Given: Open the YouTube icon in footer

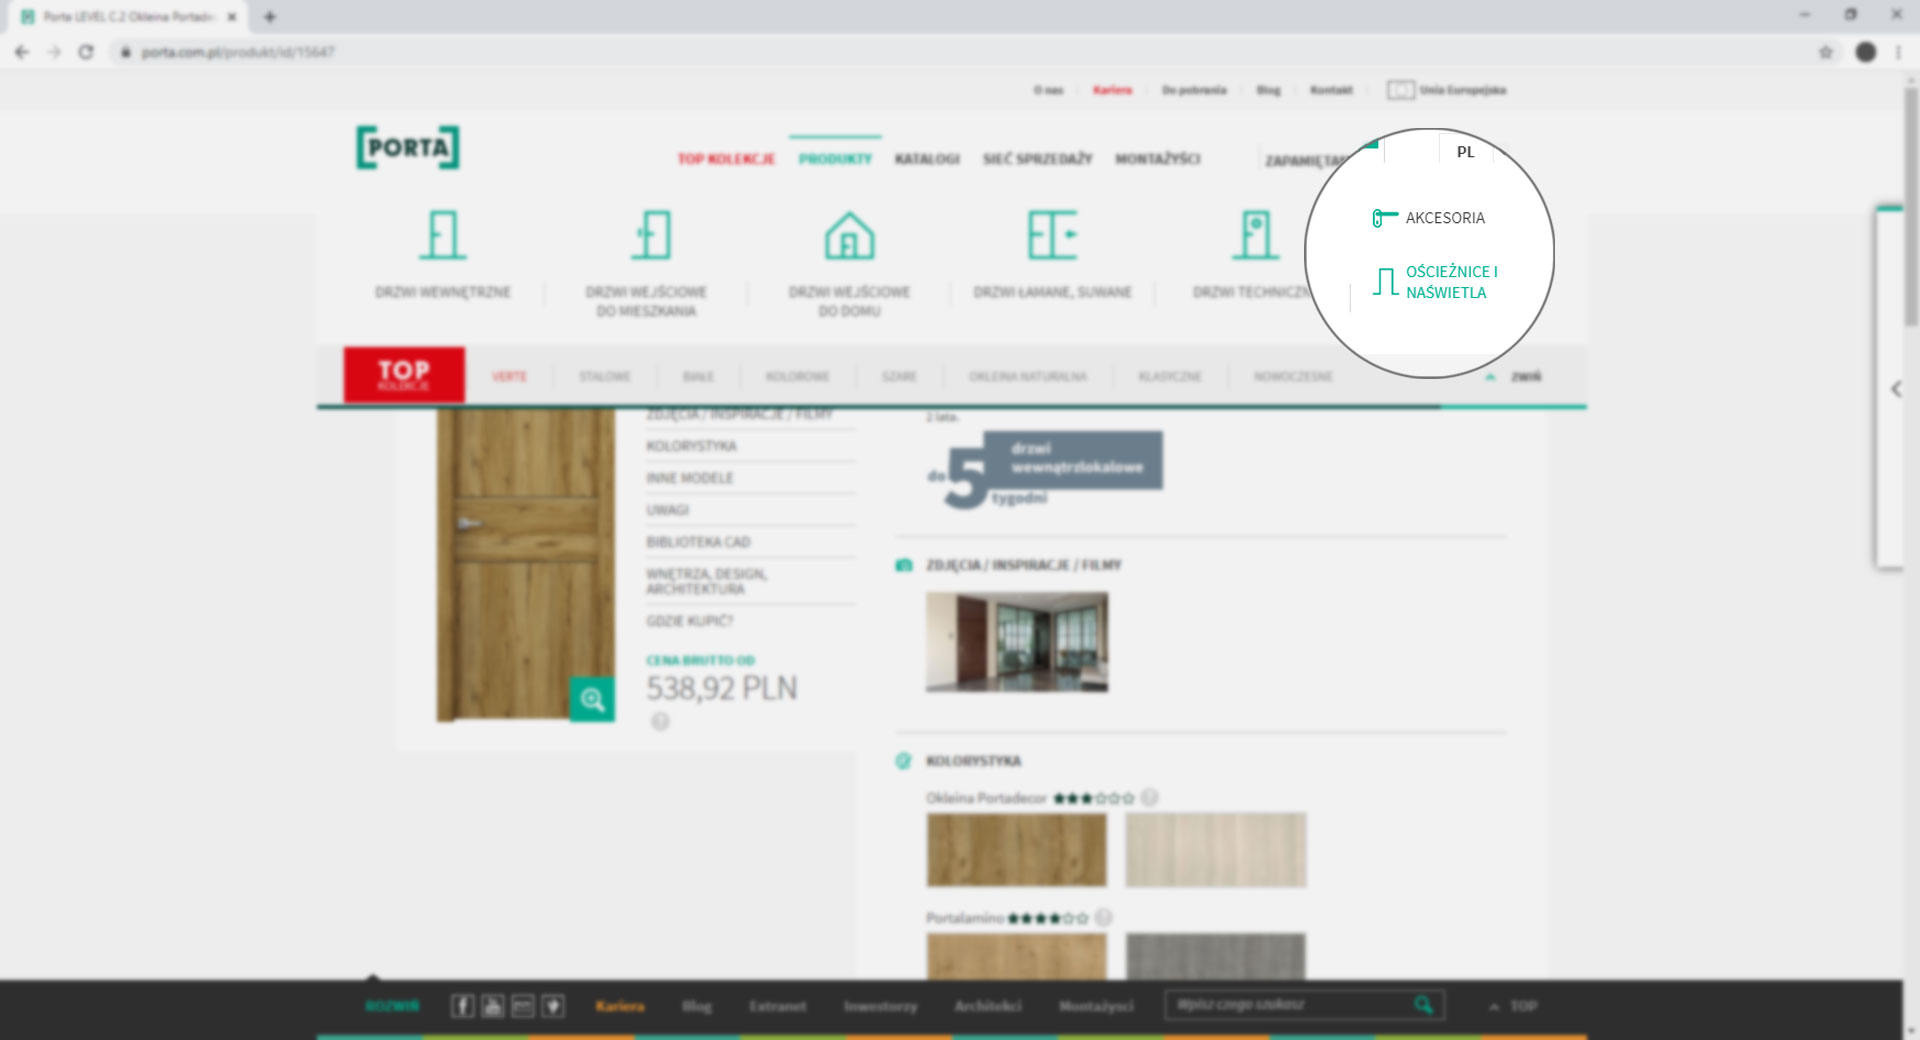Looking at the screenshot, I should [493, 1006].
